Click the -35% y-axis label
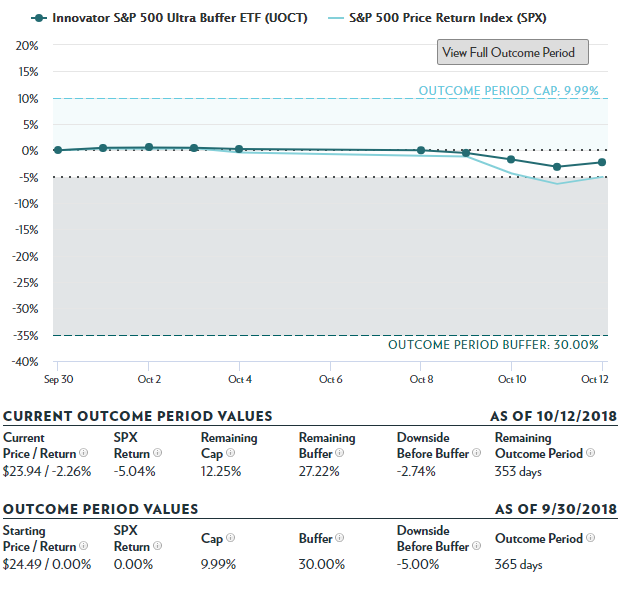The height and width of the screenshot is (598, 637). [x=26, y=336]
